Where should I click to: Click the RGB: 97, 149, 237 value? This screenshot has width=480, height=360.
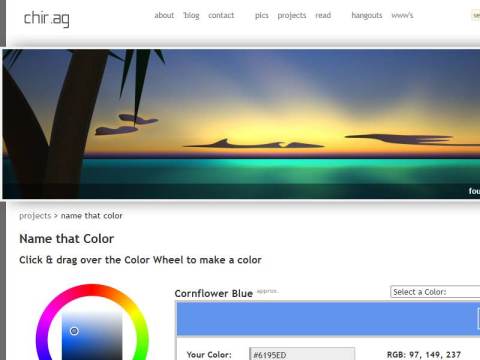424,355
